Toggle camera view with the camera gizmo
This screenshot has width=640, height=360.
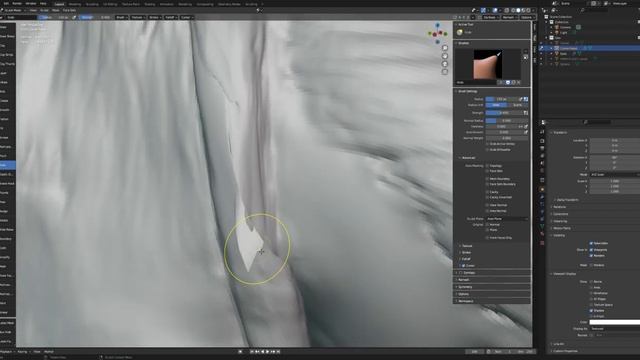click(x=445, y=64)
